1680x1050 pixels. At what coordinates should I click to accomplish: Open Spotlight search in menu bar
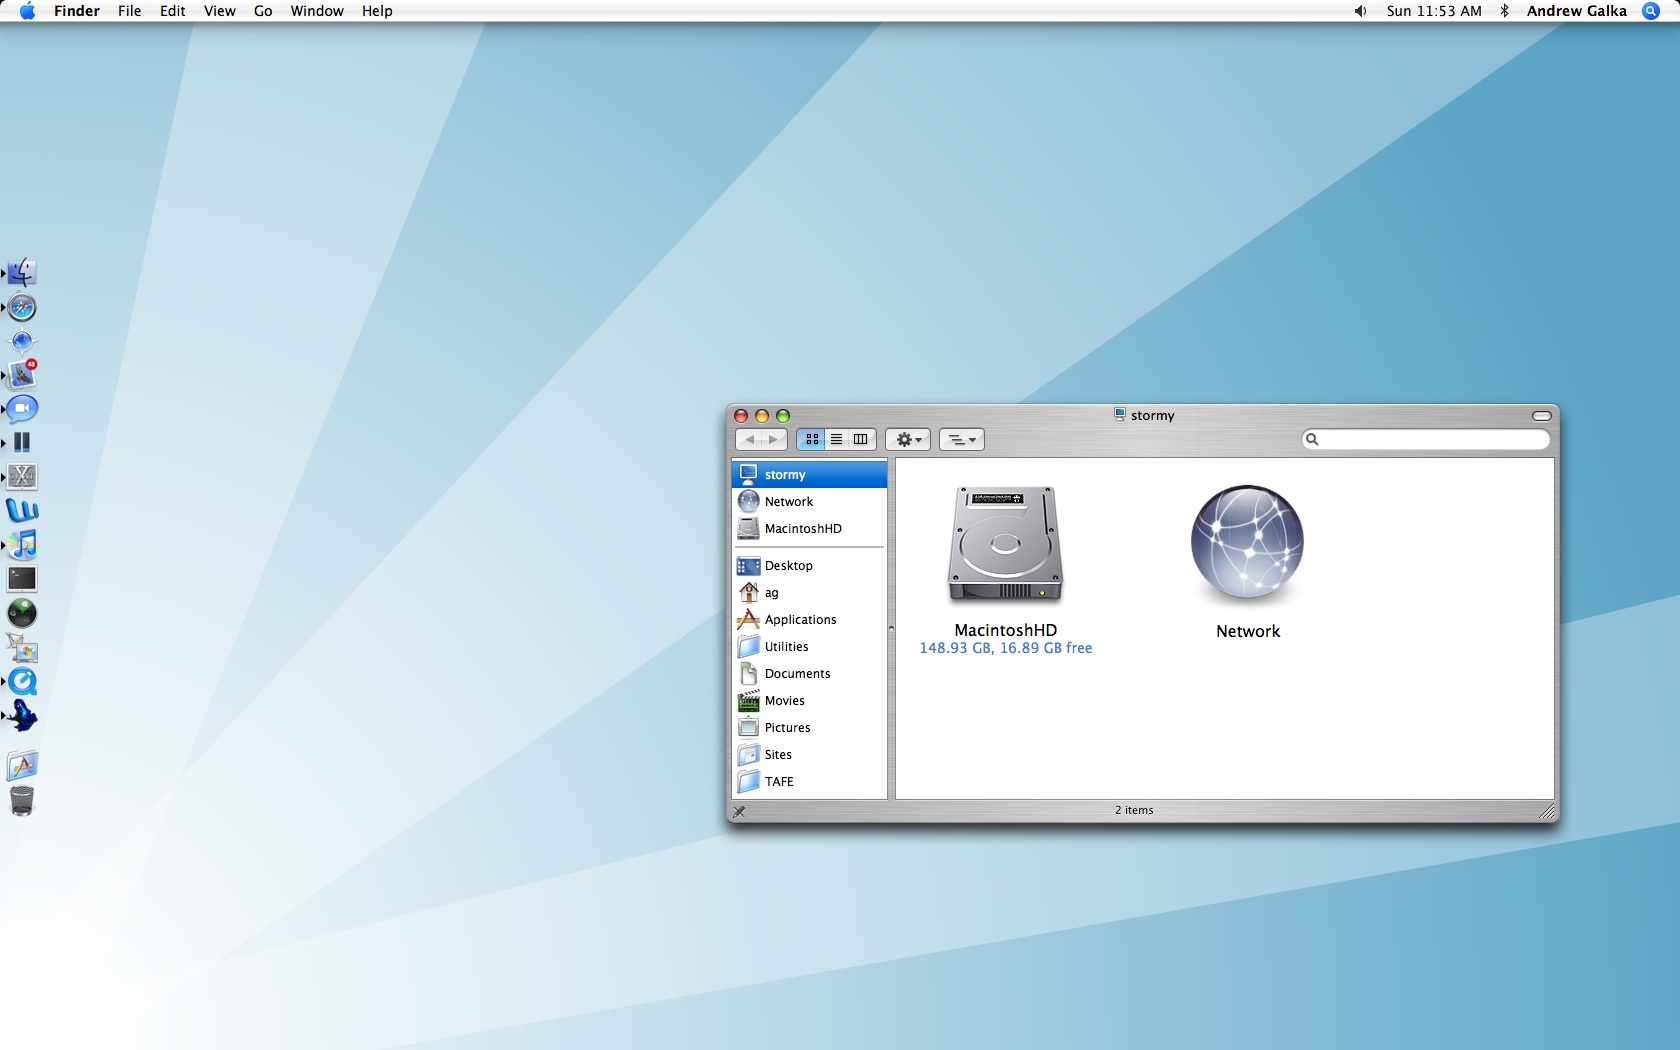(x=1651, y=11)
